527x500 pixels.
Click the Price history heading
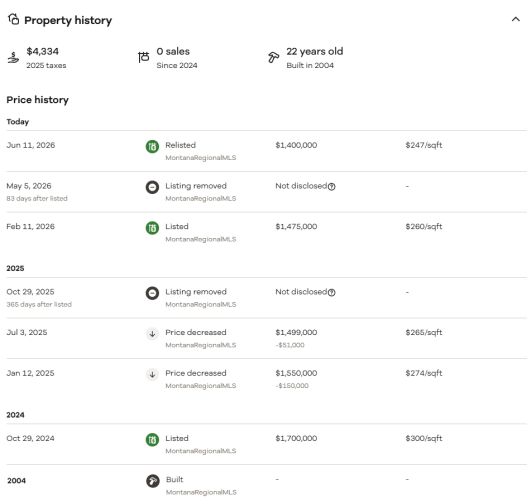coord(38,100)
